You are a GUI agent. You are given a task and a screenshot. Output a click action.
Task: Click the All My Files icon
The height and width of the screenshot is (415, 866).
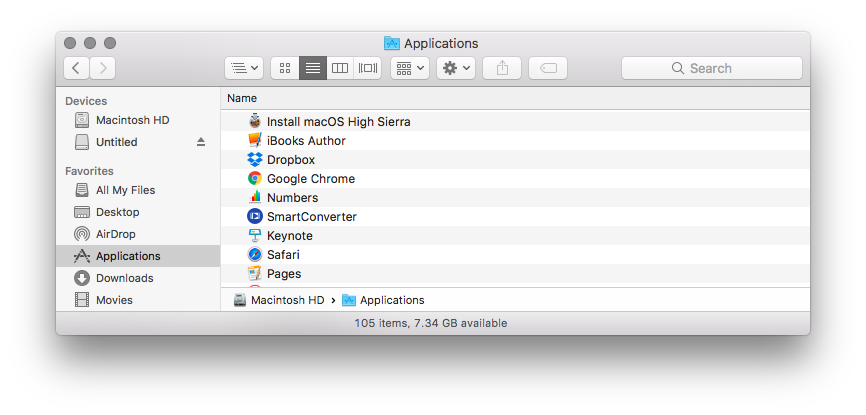click(82, 190)
